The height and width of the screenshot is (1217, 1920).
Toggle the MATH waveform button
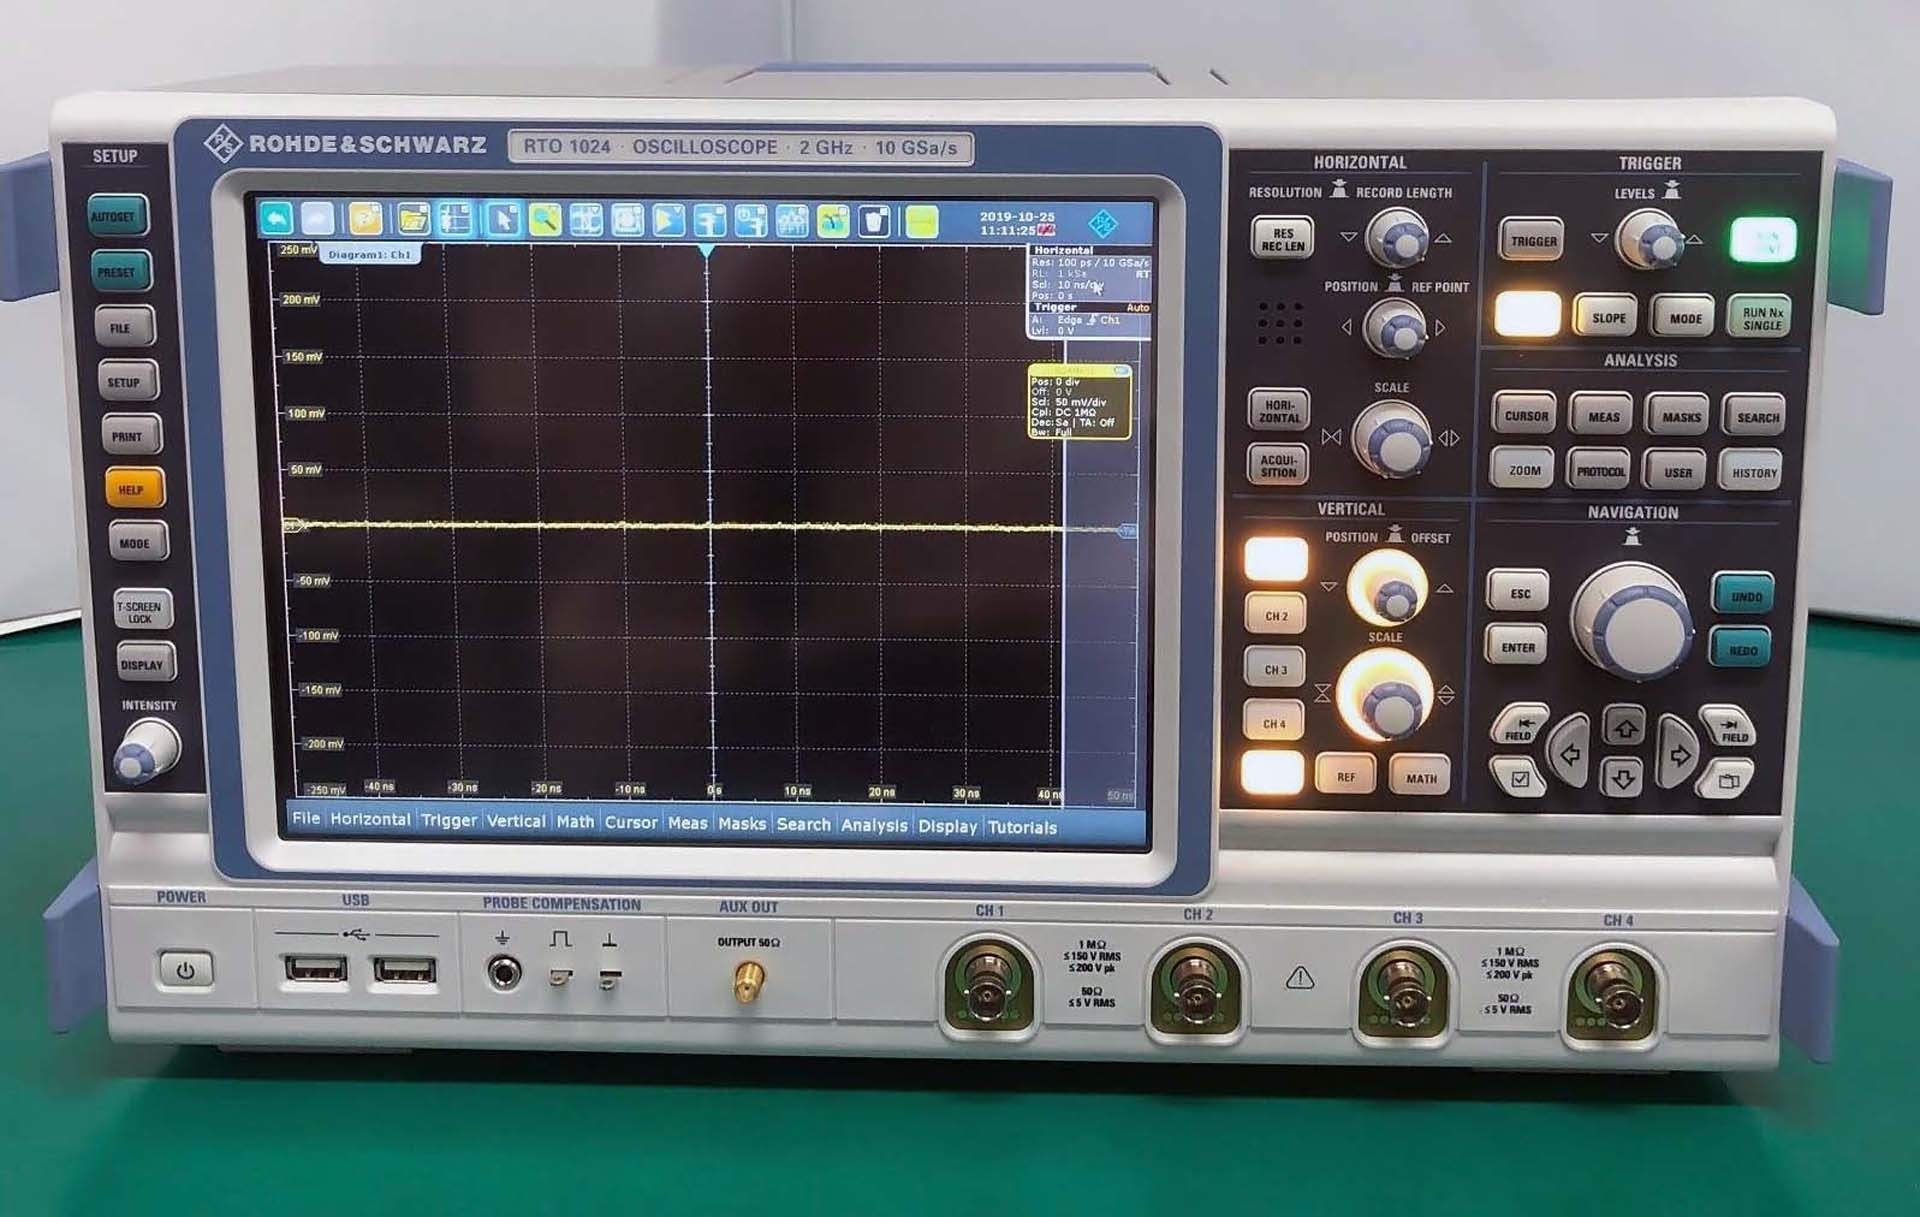(x=1421, y=777)
